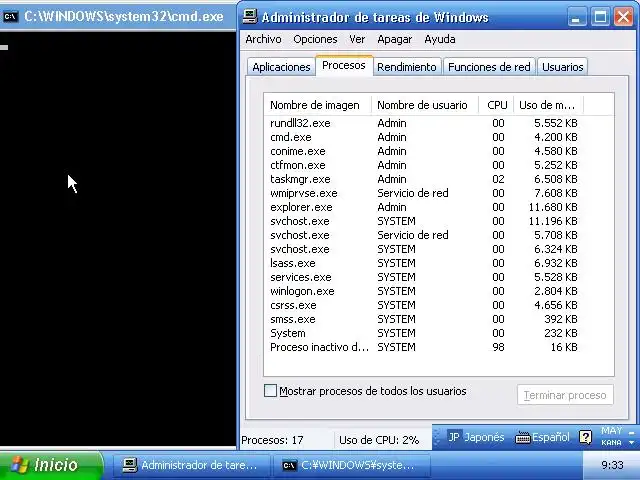Sort by CPU column header
The width and height of the screenshot is (640, 480).
(496, 105)
